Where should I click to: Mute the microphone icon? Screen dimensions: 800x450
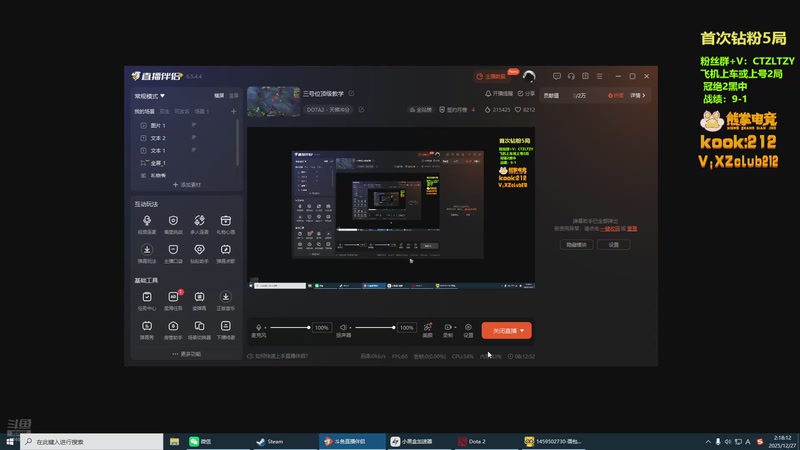258,327
